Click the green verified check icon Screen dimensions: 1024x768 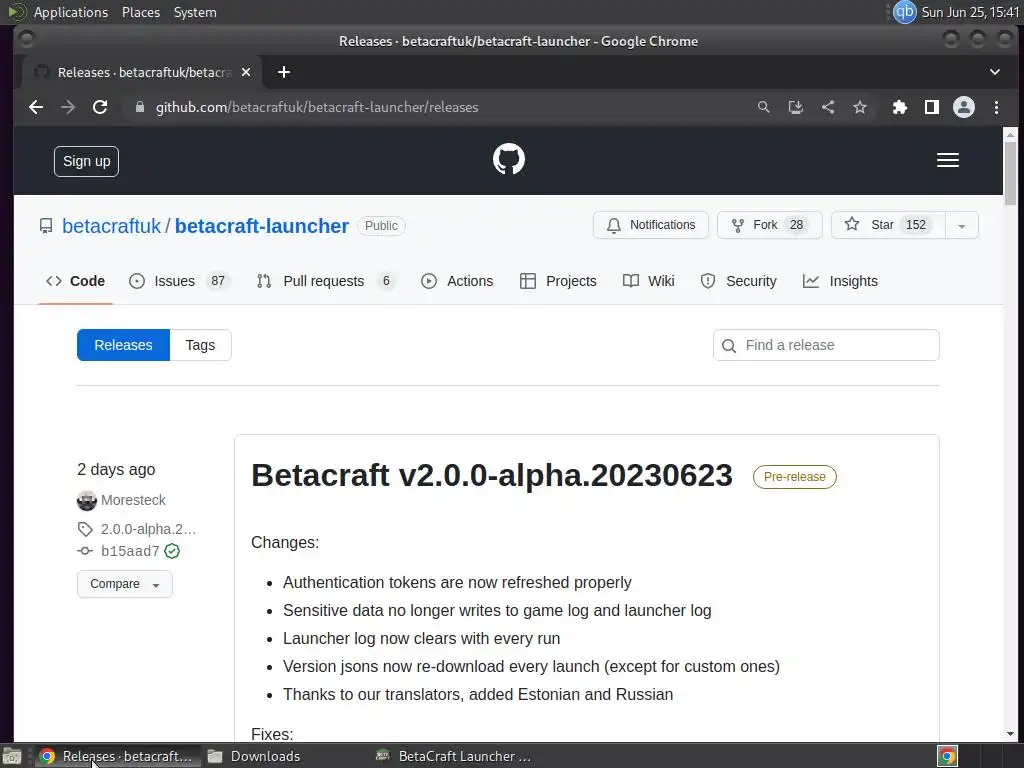(172, 551)
